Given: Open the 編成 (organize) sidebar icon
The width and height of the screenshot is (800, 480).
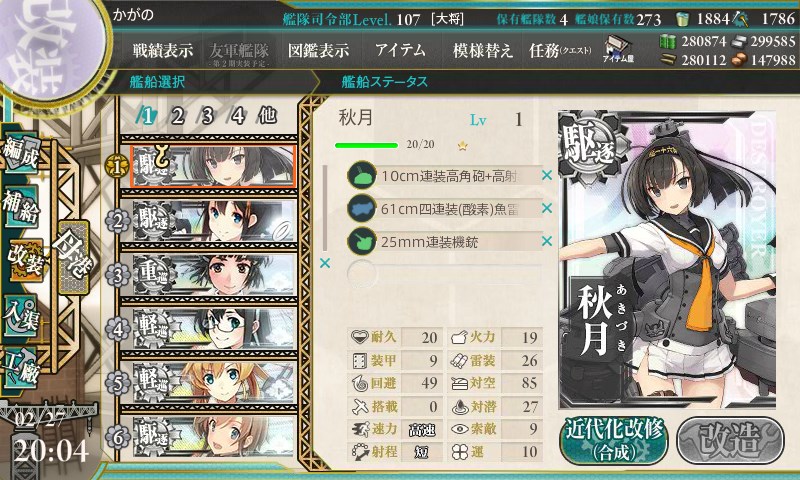Looking at the screenshot, I should pyautogui.click(x=21, y=154).
